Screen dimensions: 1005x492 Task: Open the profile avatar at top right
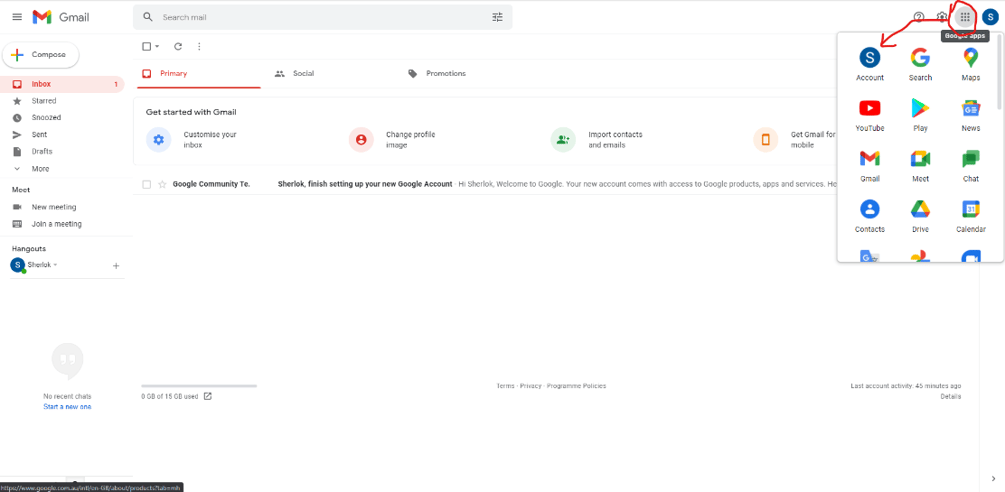tap(989, 17)
